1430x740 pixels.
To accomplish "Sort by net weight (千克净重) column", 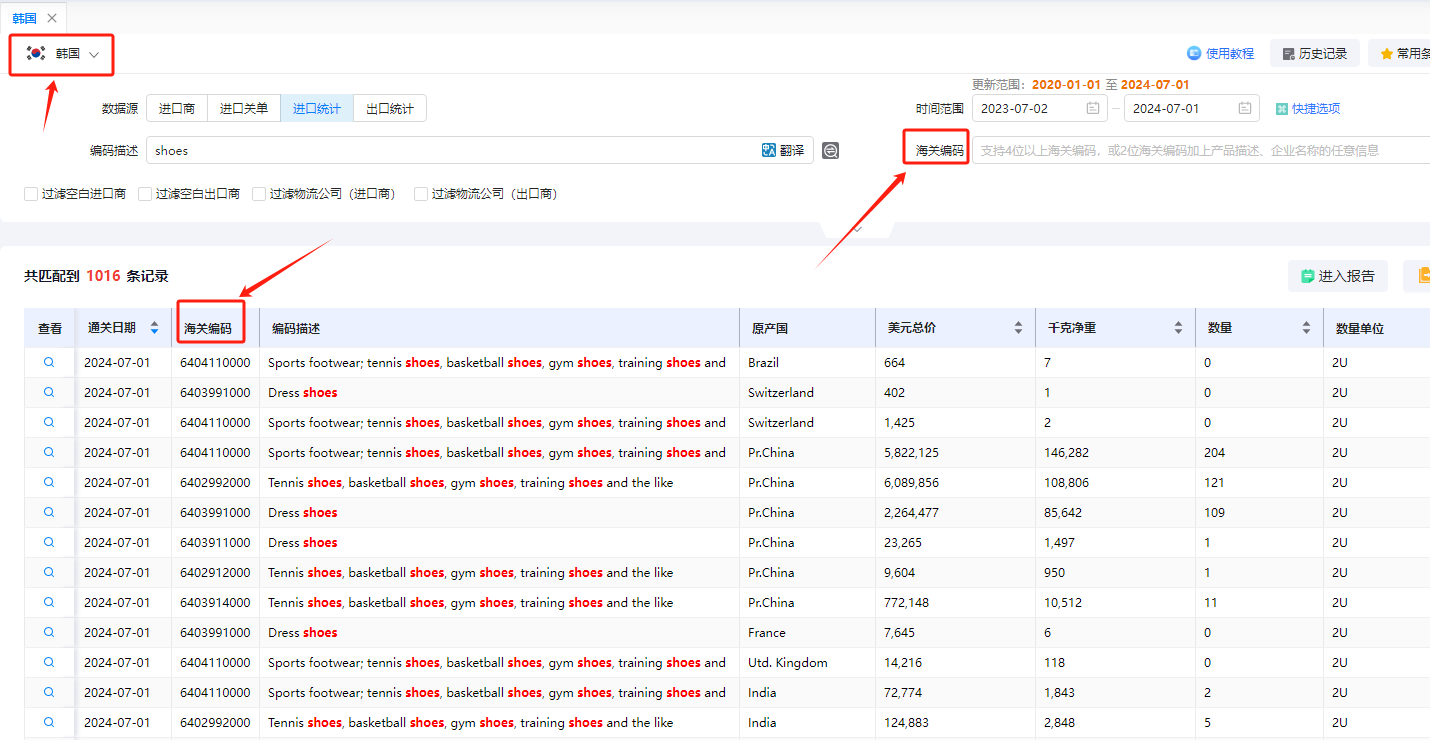I will click(1178, 328).
